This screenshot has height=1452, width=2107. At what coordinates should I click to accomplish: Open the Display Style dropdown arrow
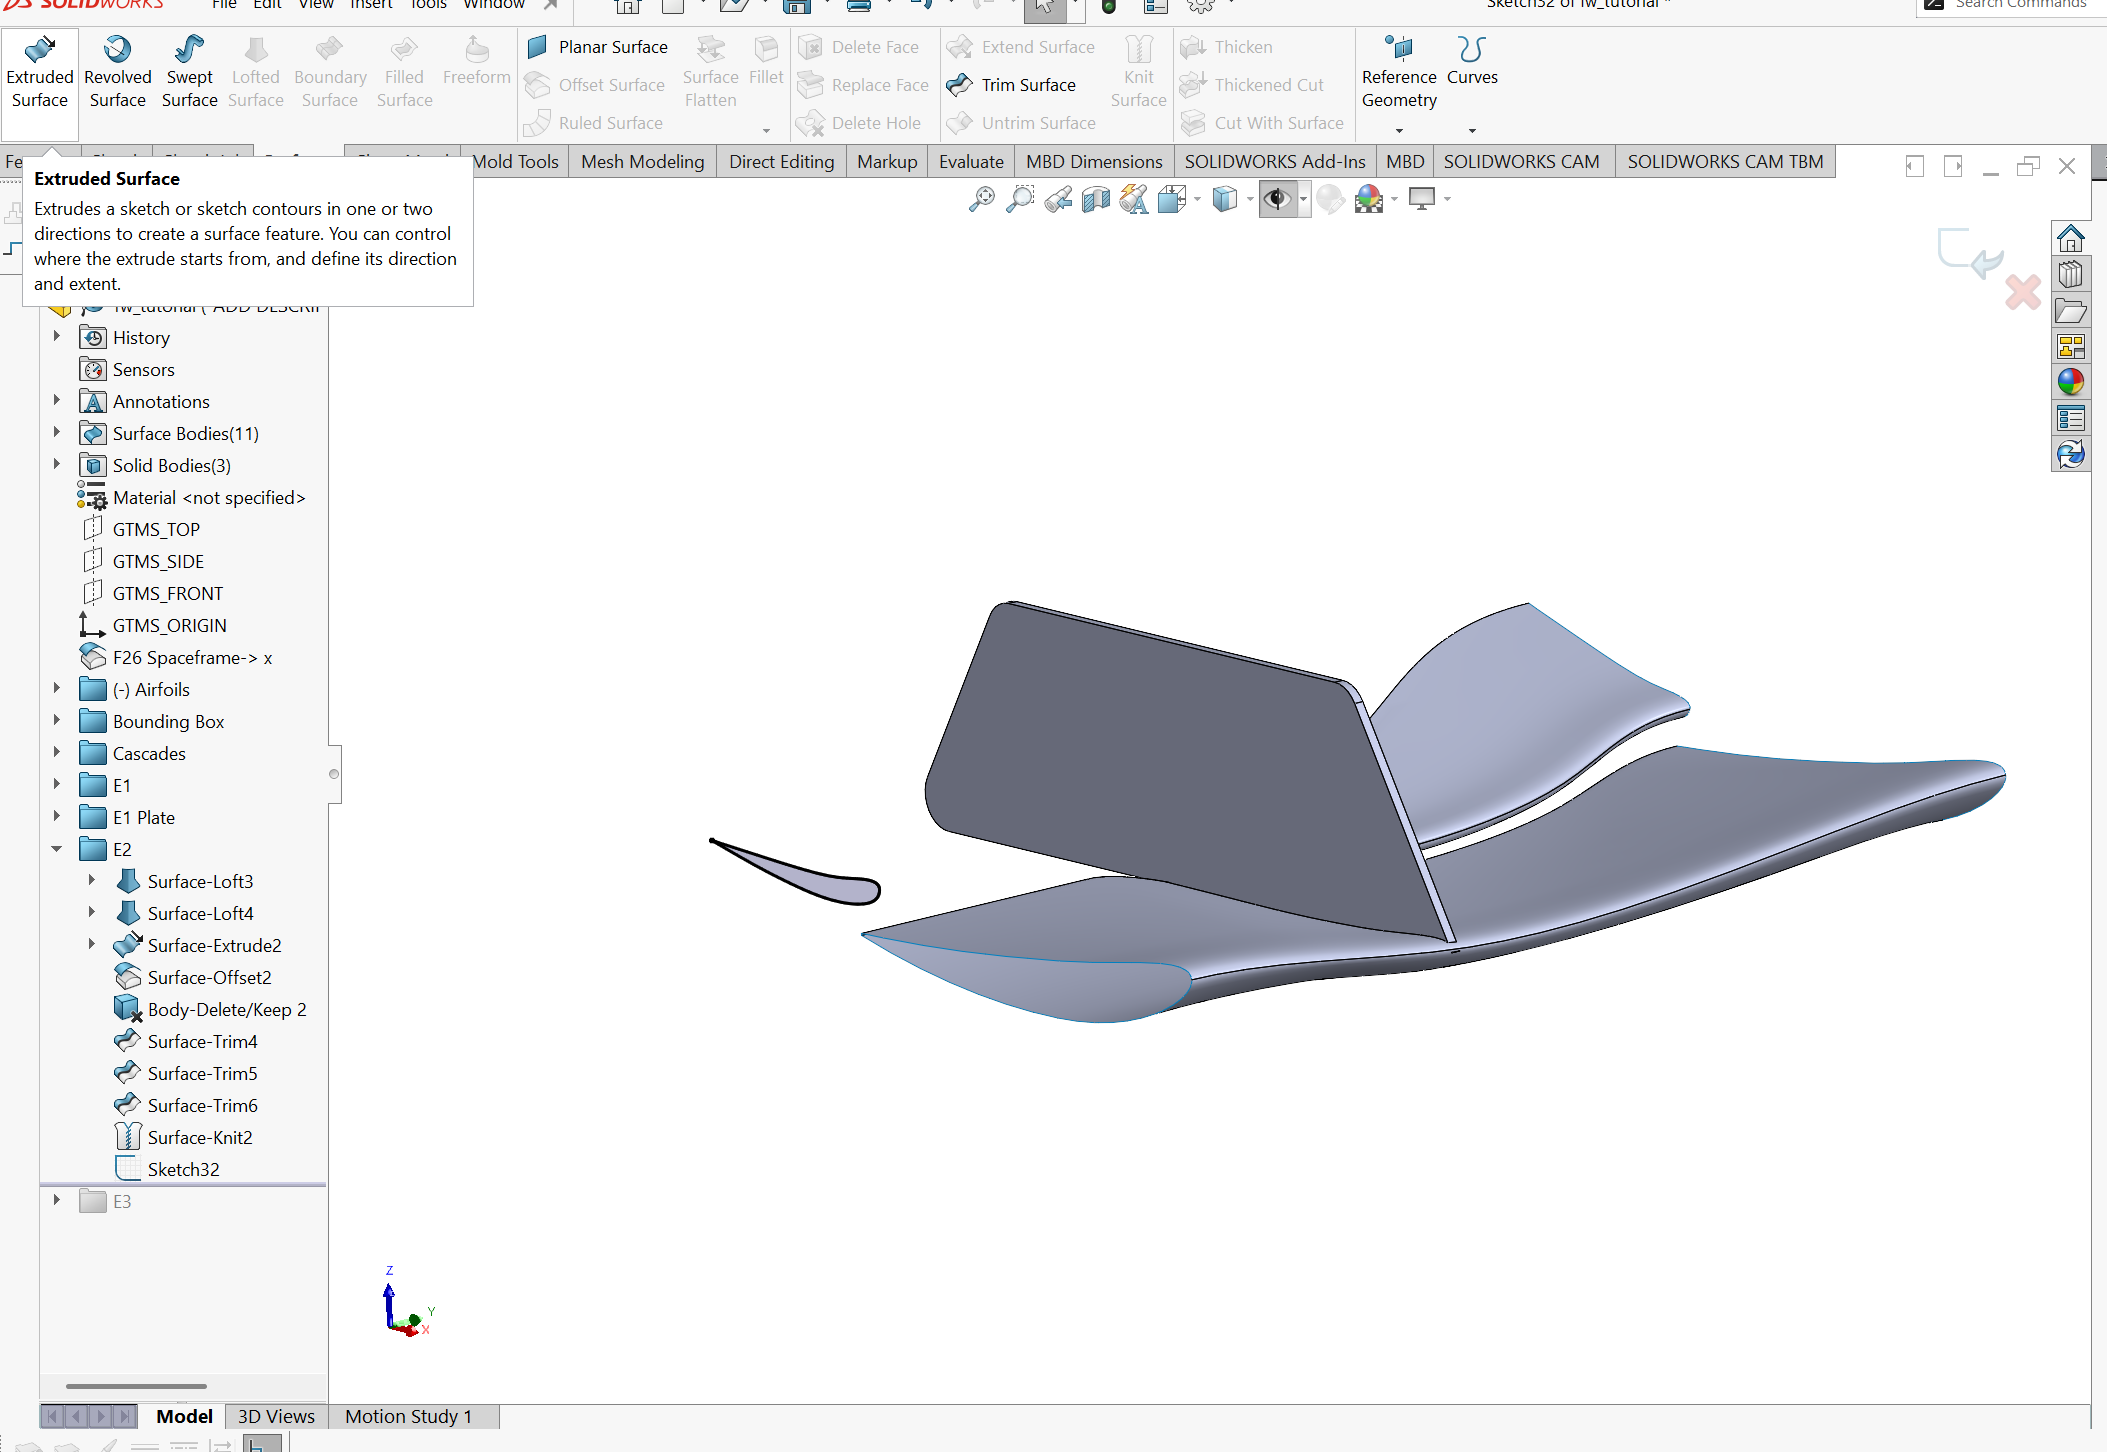click(1250, 199)
